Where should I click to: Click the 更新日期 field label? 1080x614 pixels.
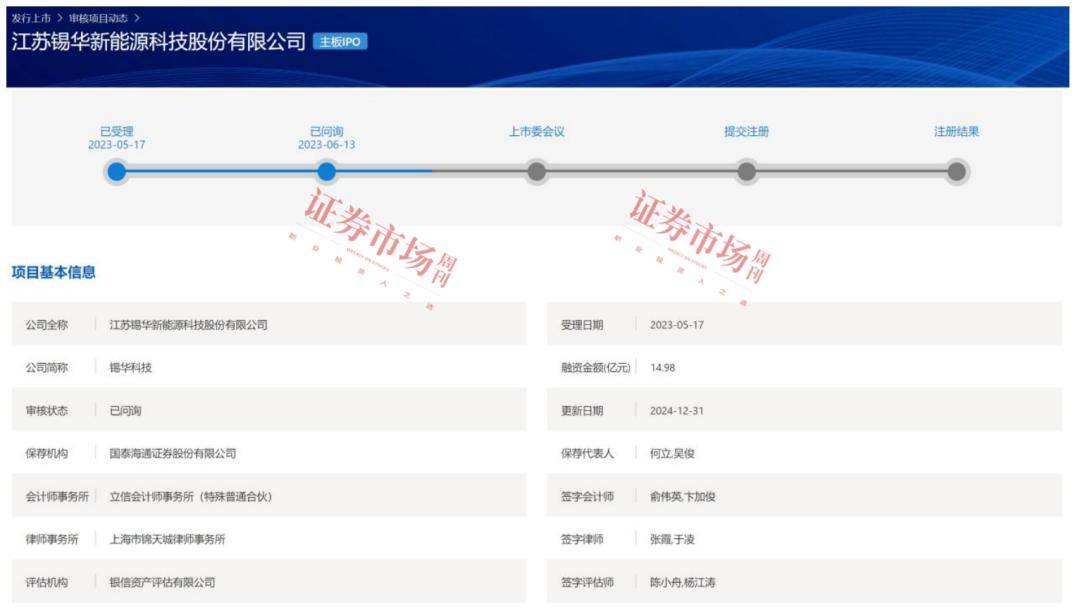pos(582,411)
